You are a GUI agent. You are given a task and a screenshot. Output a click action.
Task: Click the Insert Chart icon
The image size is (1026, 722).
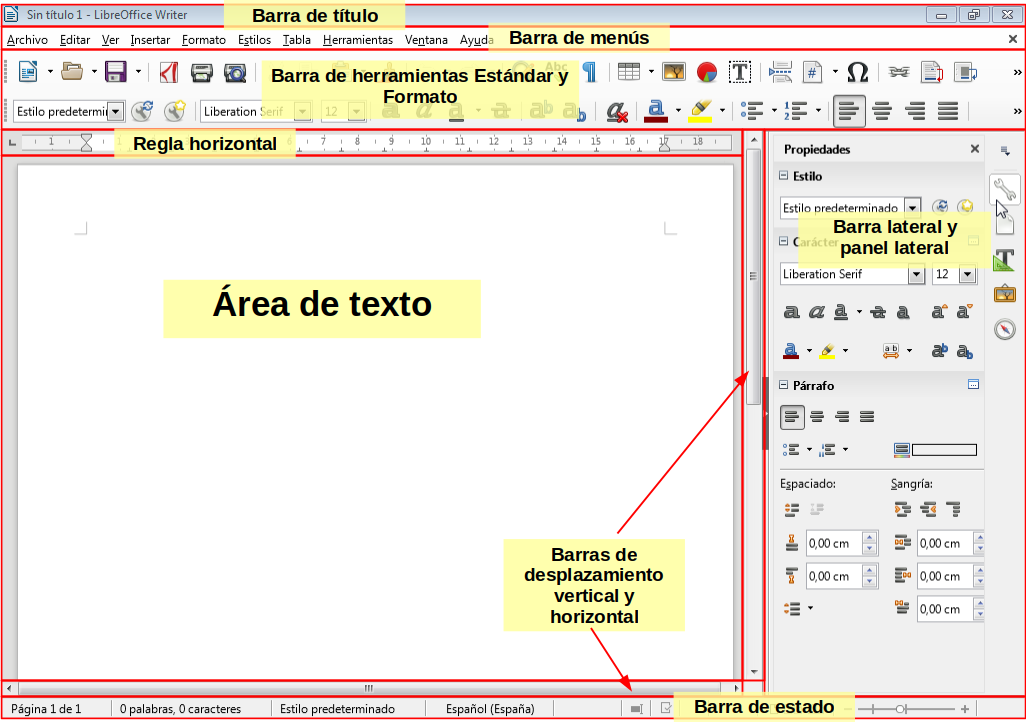706,71
